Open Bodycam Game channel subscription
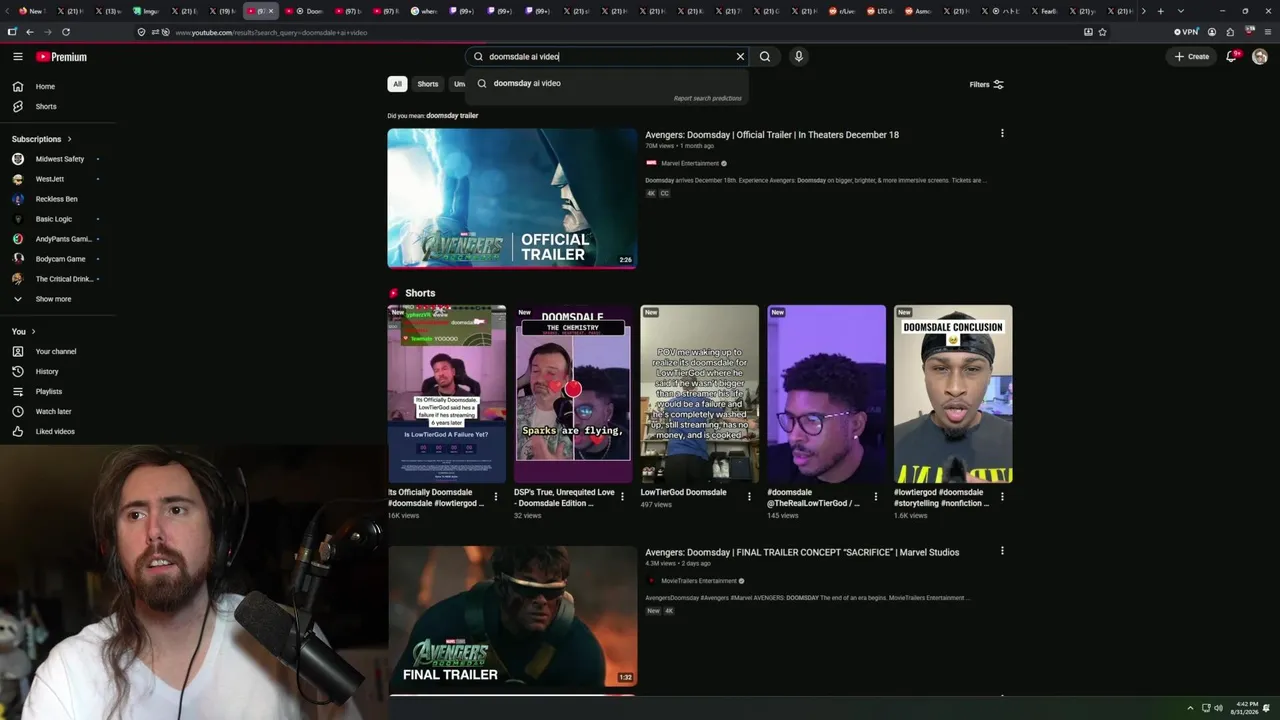The height and width of the screenshot is (720, 1280). (58, 259)
